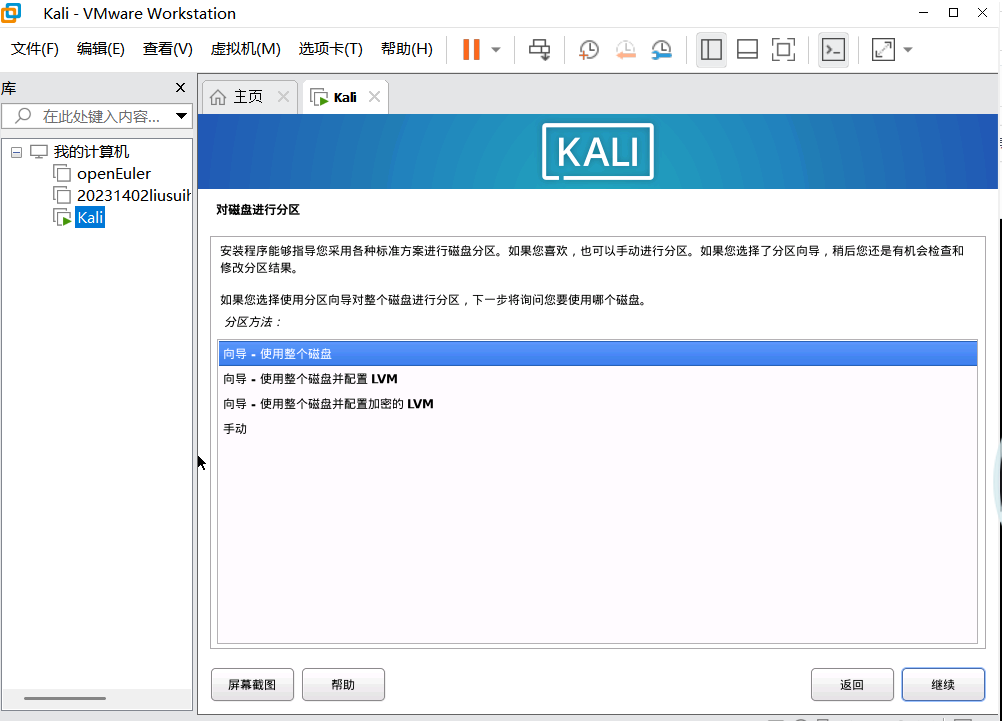Click the running Kali VM icon in tree
The image size is (1002, 721).
(62, 217)
